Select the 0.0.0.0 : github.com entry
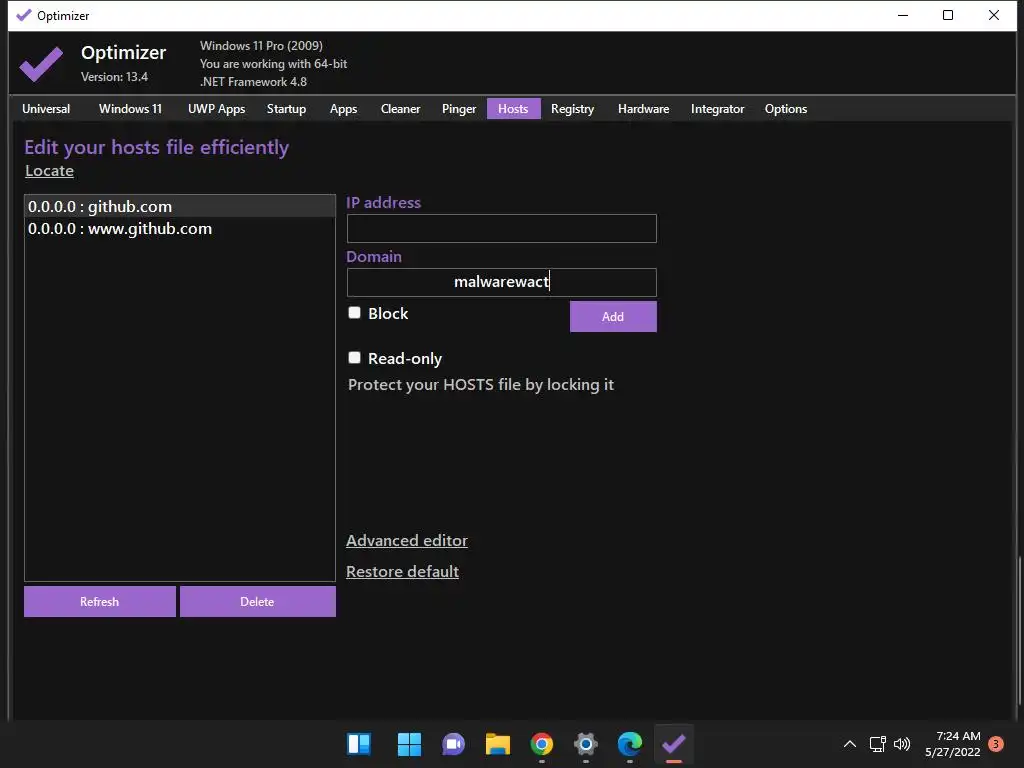This screenshot has height=768, width=1024. [x=180, y=206]
